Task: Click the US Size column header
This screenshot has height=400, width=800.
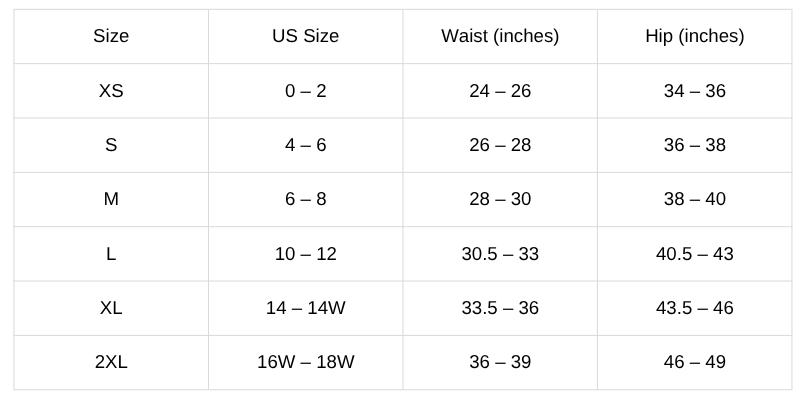Action: (306, 36)
